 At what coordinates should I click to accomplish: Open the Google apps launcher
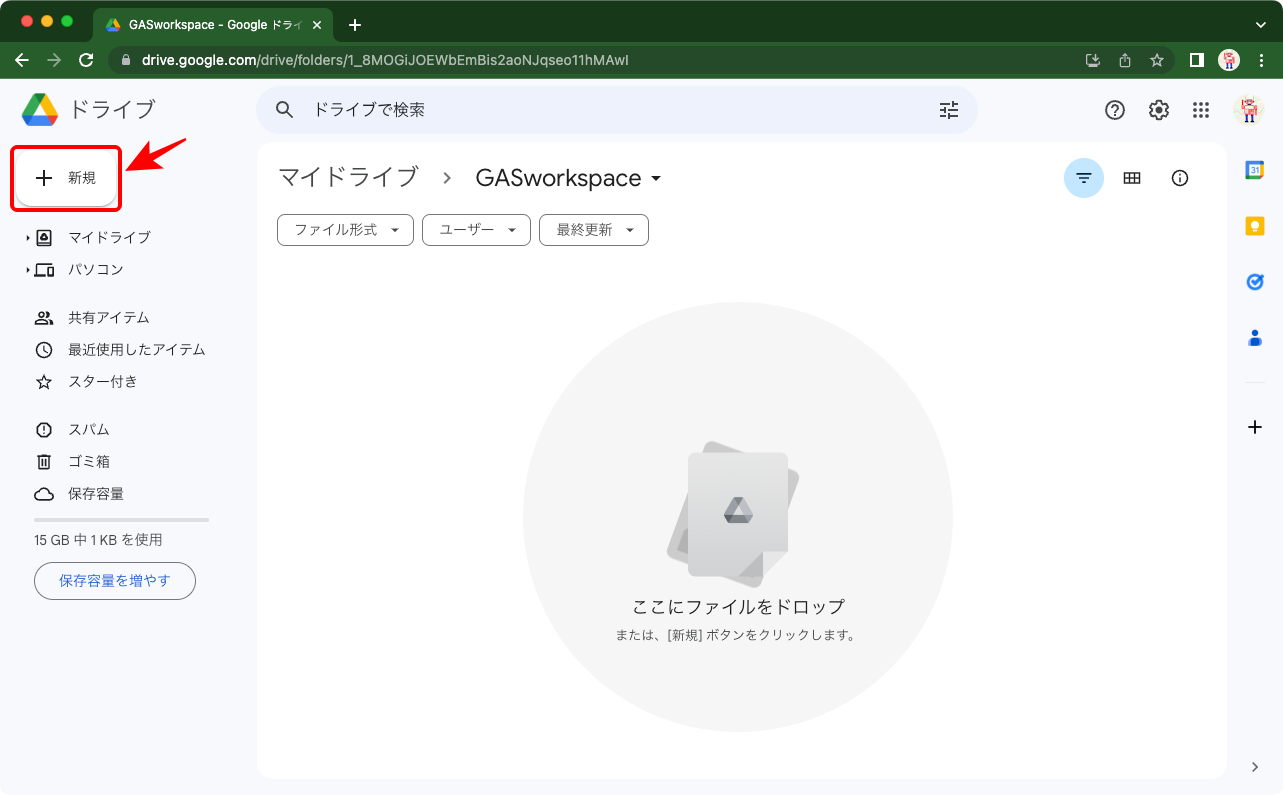click(1200, 110)
